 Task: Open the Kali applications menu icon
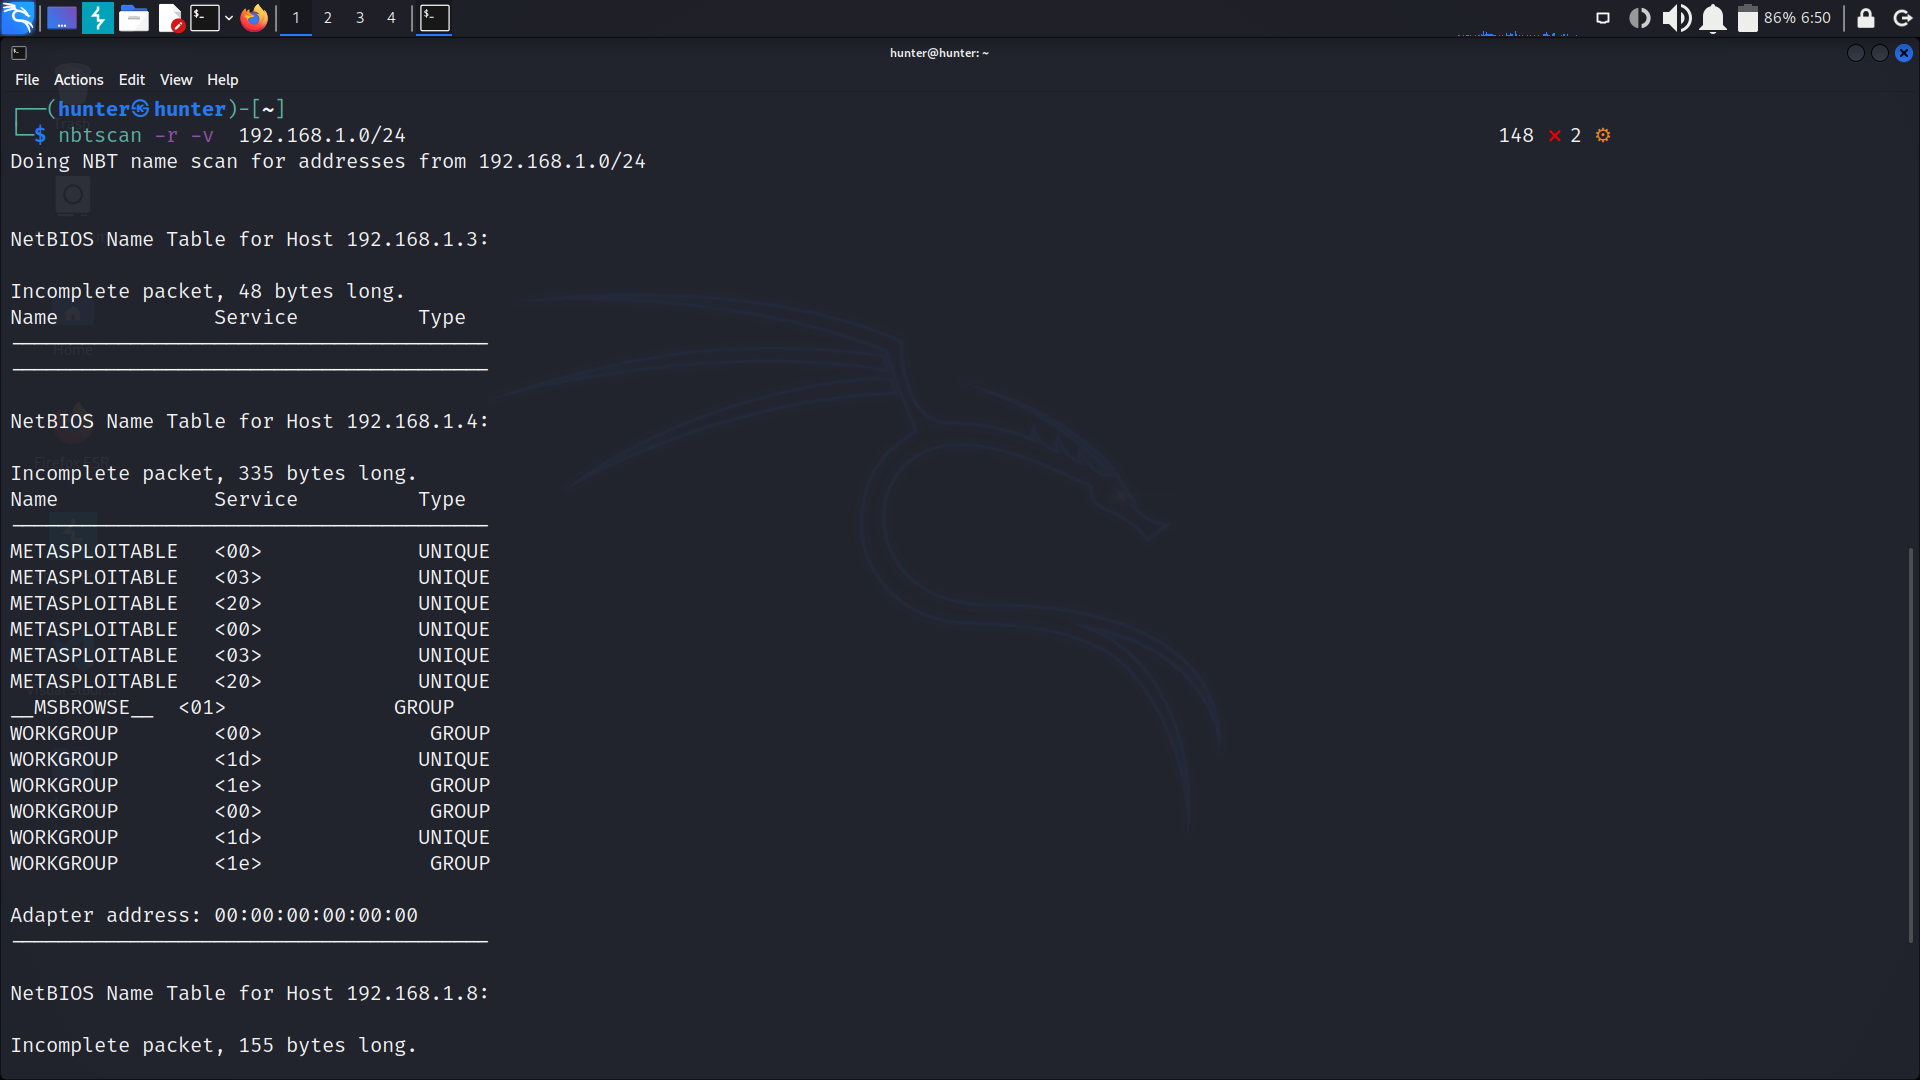click(18, 17)
